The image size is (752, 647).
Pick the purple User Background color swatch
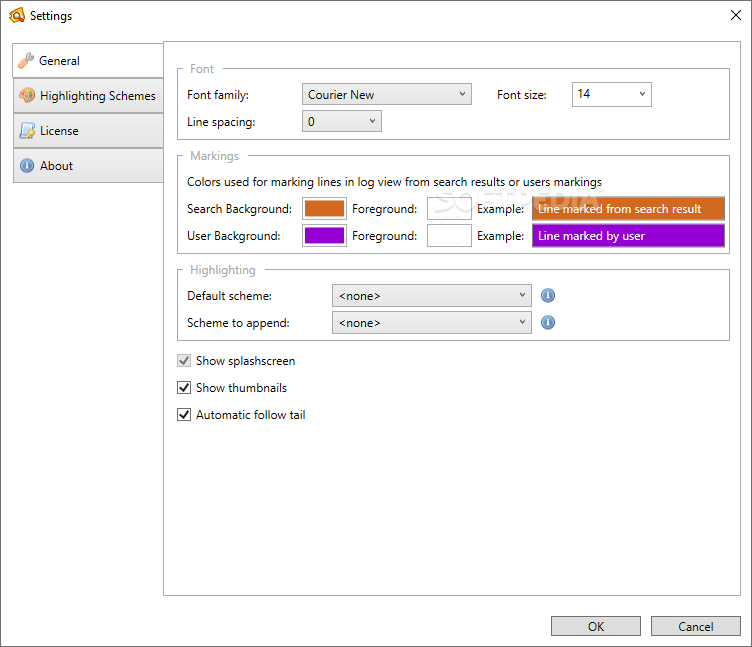(x=324, y=235)
